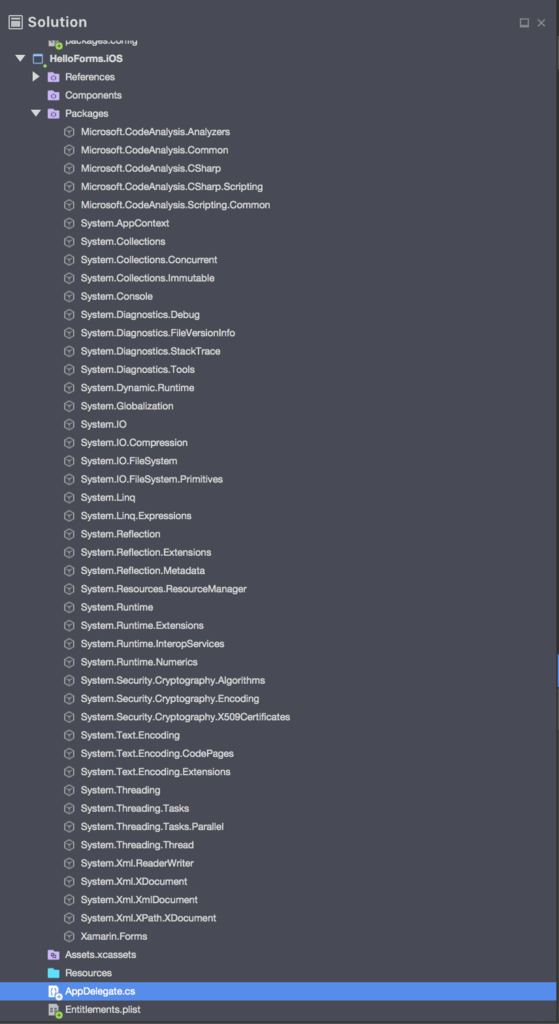Click package icon beside System.Console
The height and width of the screenshot is (1024, 559).
point(69,296)
